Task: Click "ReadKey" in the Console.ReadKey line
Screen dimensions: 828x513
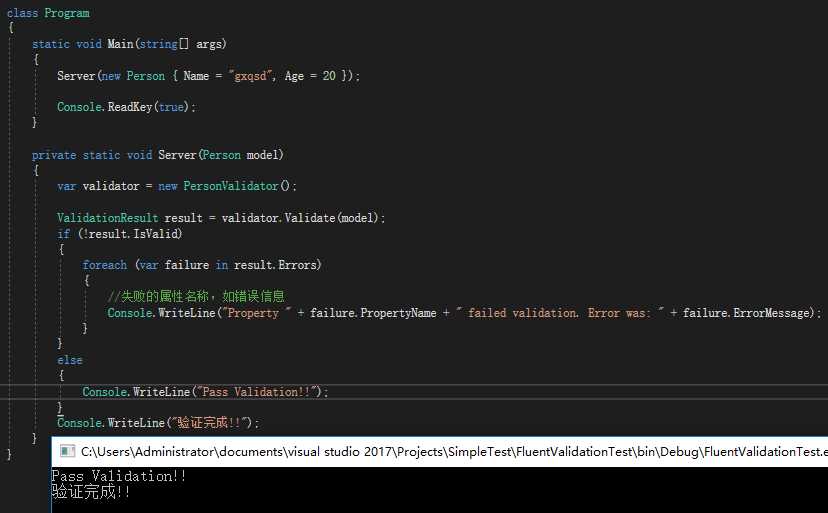Action: [130, 107]
